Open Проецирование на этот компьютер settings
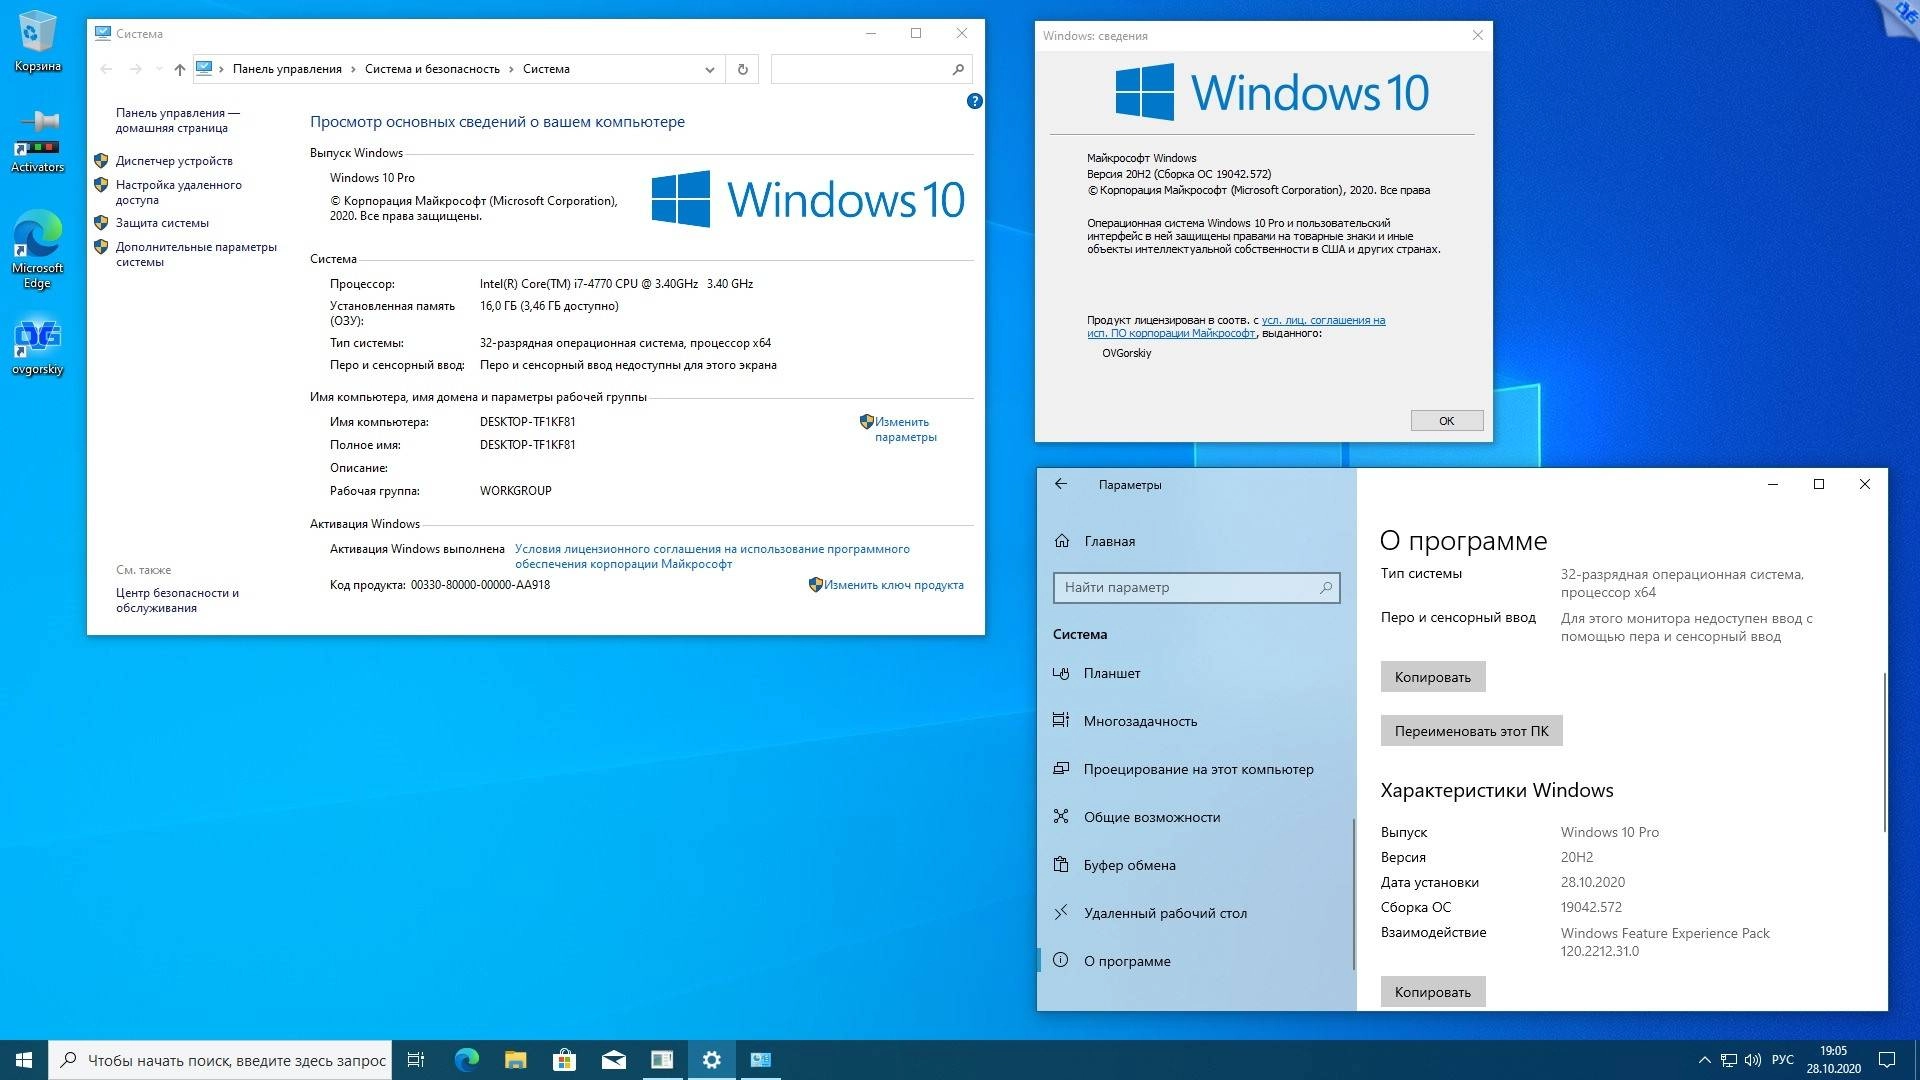This screenshot has height=1080, width=1920. [1198, 769]
